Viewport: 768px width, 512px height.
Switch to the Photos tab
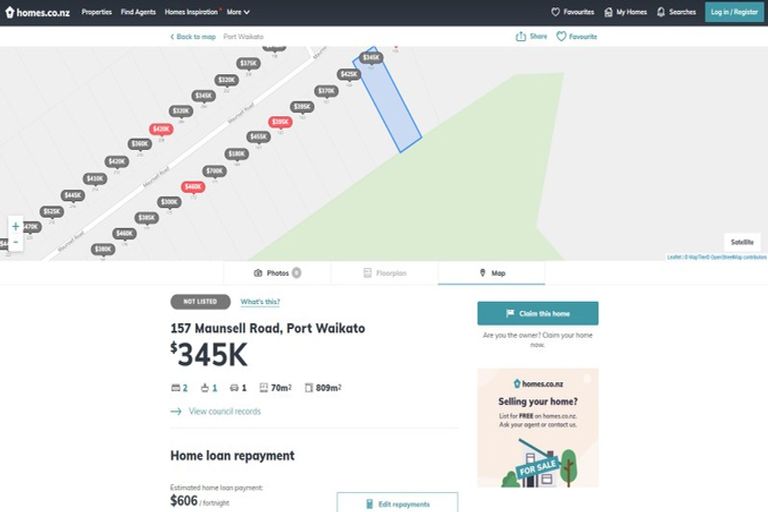point(277,273)
